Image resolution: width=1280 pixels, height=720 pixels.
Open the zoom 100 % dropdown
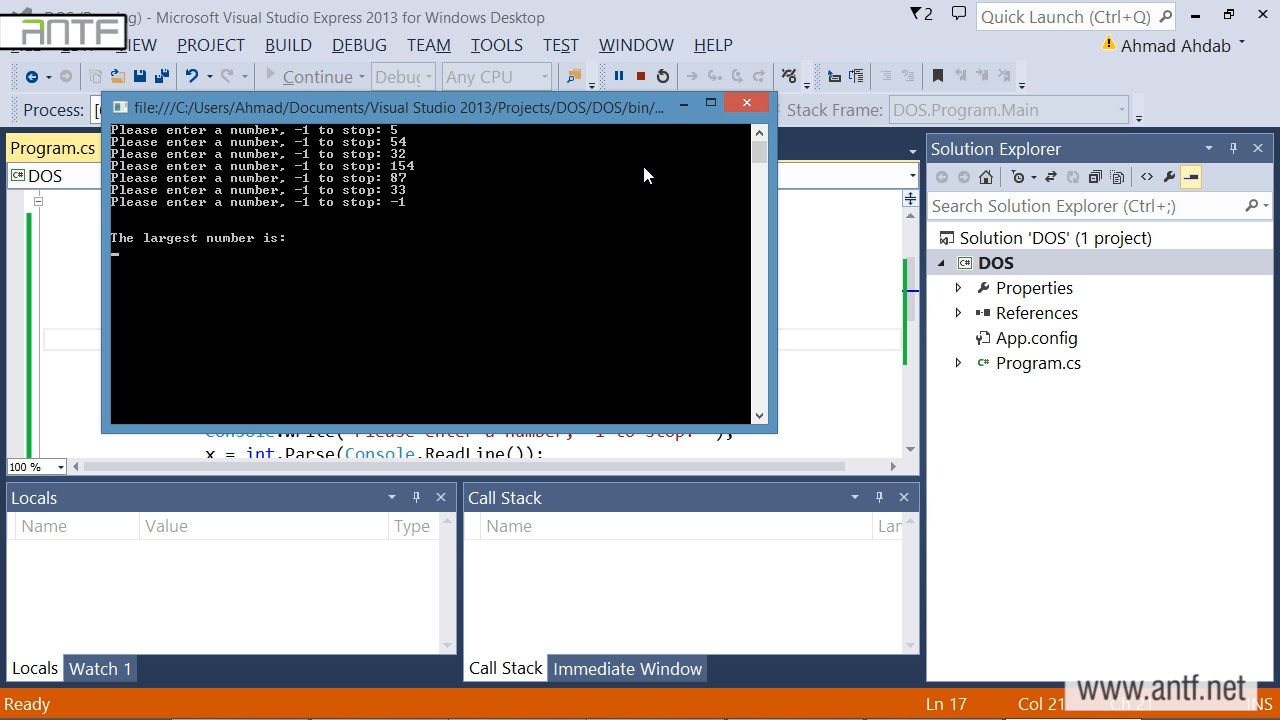point(60,467)
